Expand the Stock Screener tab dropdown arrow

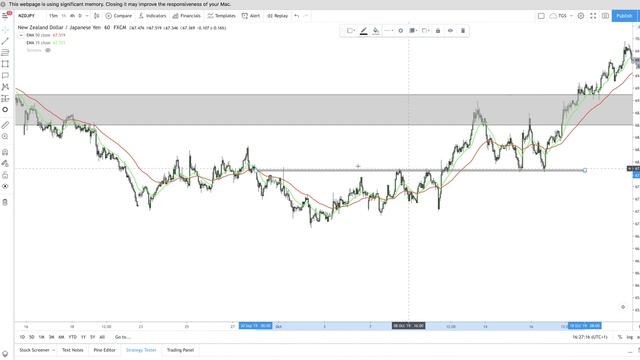(53, 350)
